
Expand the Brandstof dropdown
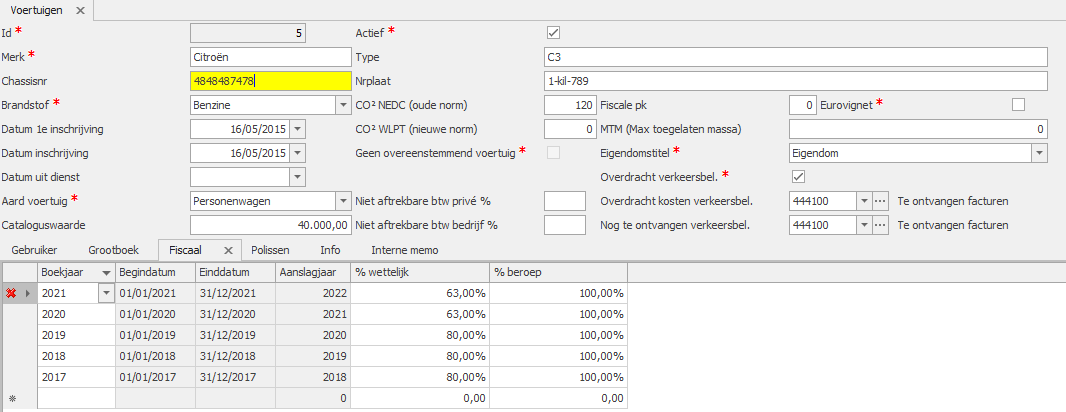340,105
